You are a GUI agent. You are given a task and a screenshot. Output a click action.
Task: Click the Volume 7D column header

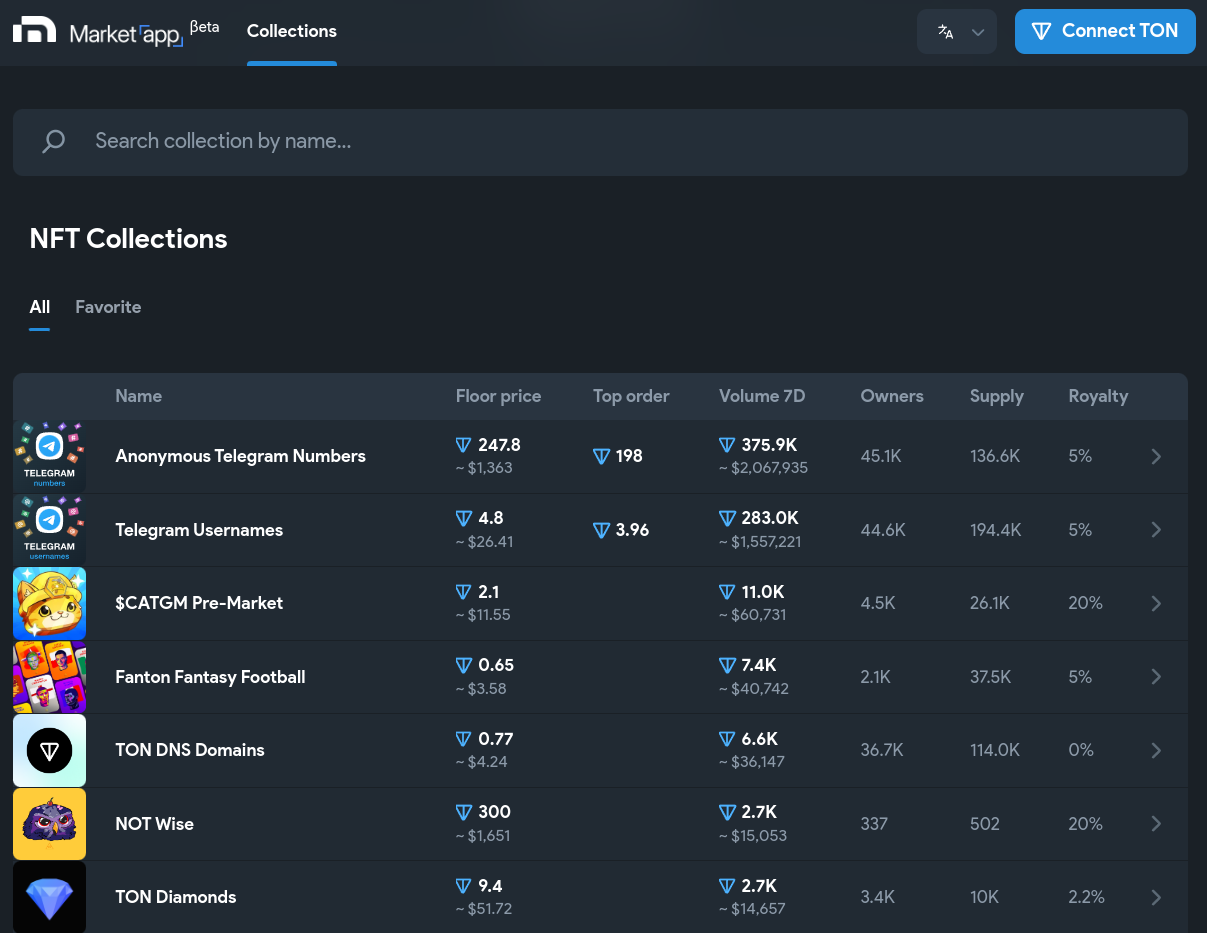(762, 396)
